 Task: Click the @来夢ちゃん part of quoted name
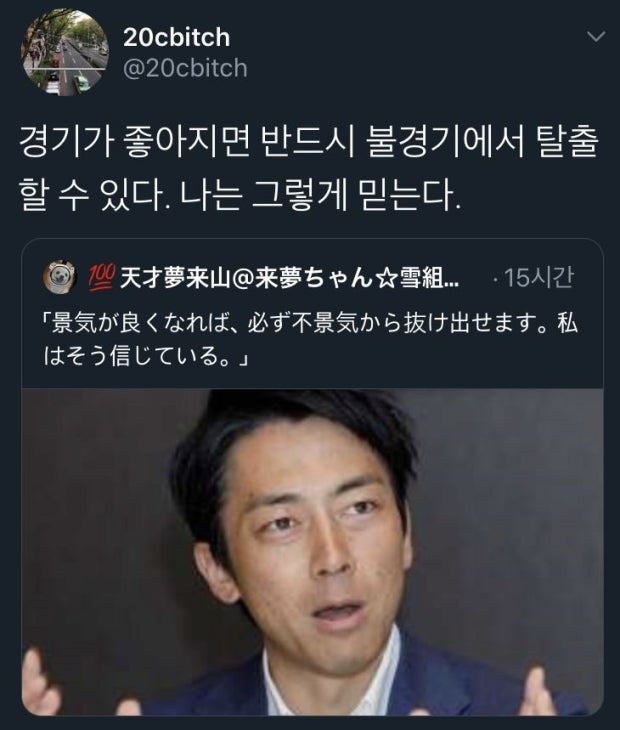[303, 278]
